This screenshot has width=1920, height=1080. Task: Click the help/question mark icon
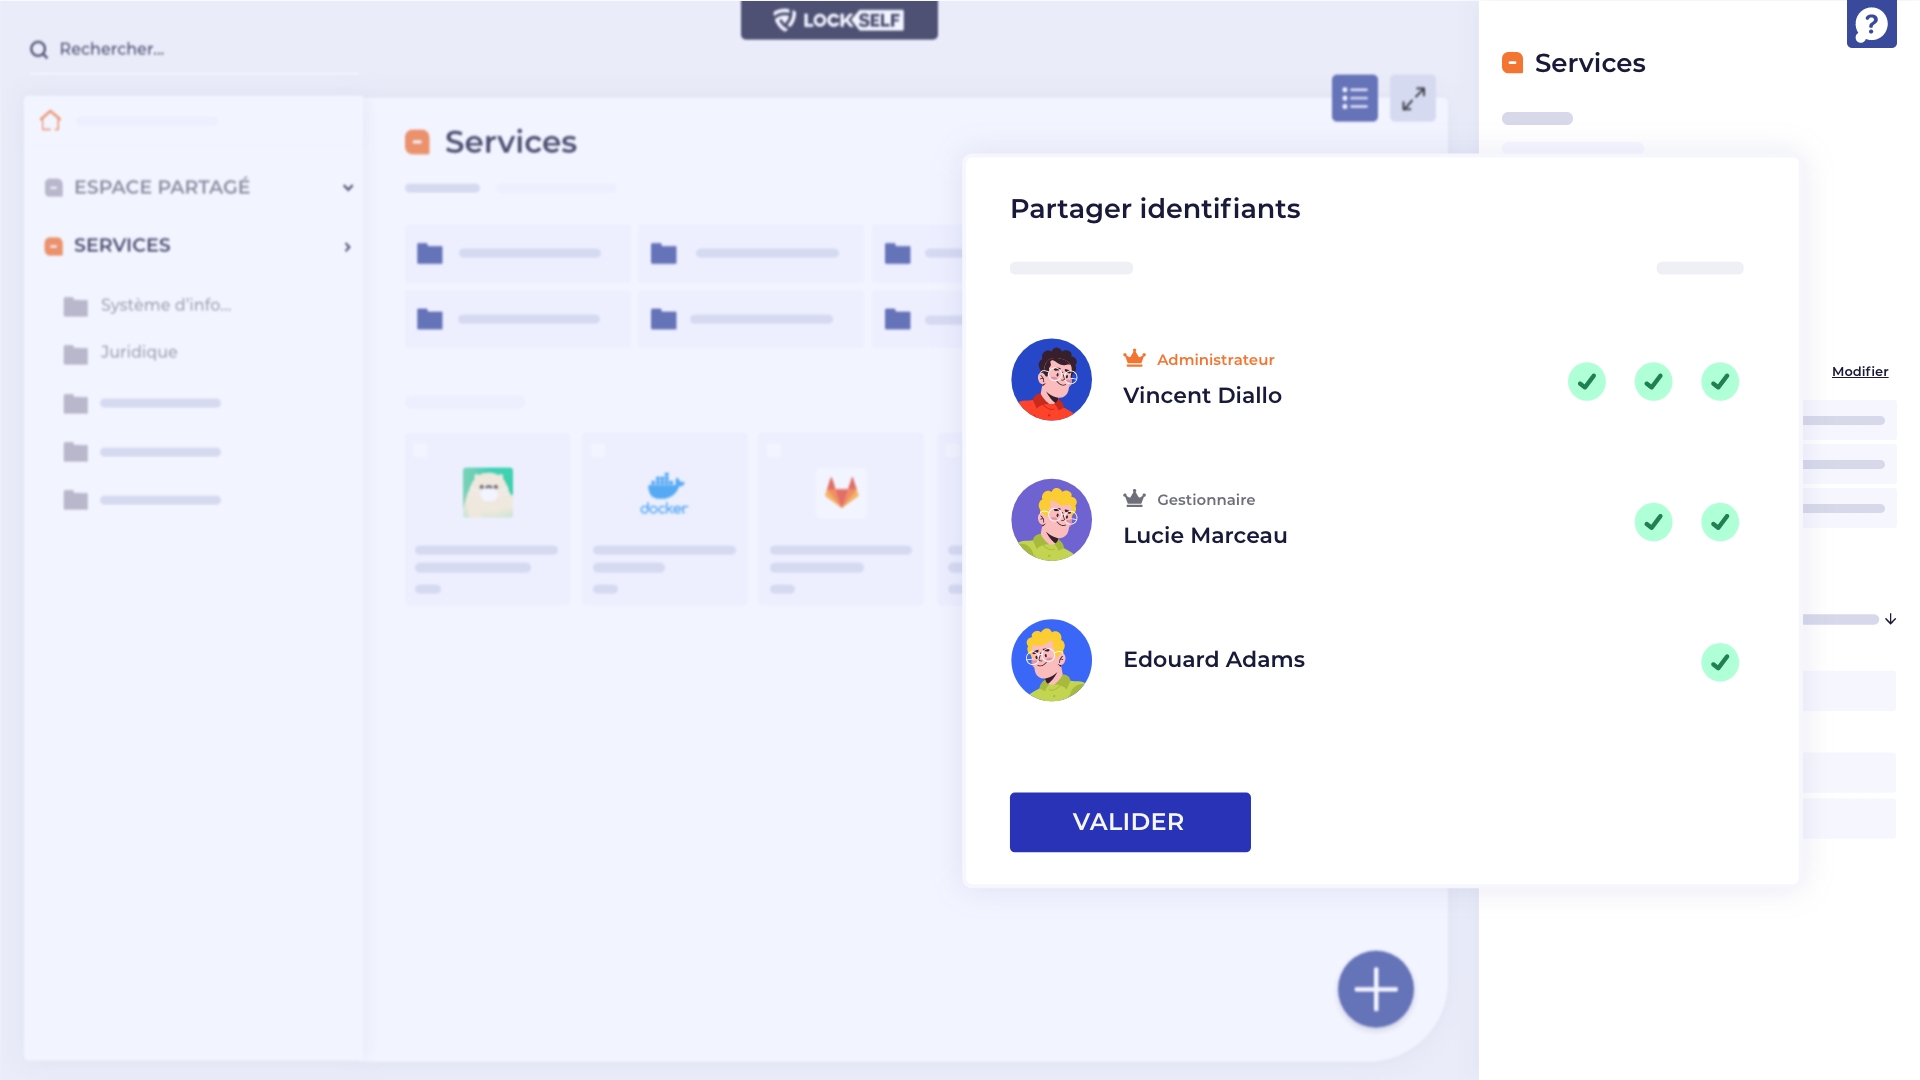(x=1871, y=24)
